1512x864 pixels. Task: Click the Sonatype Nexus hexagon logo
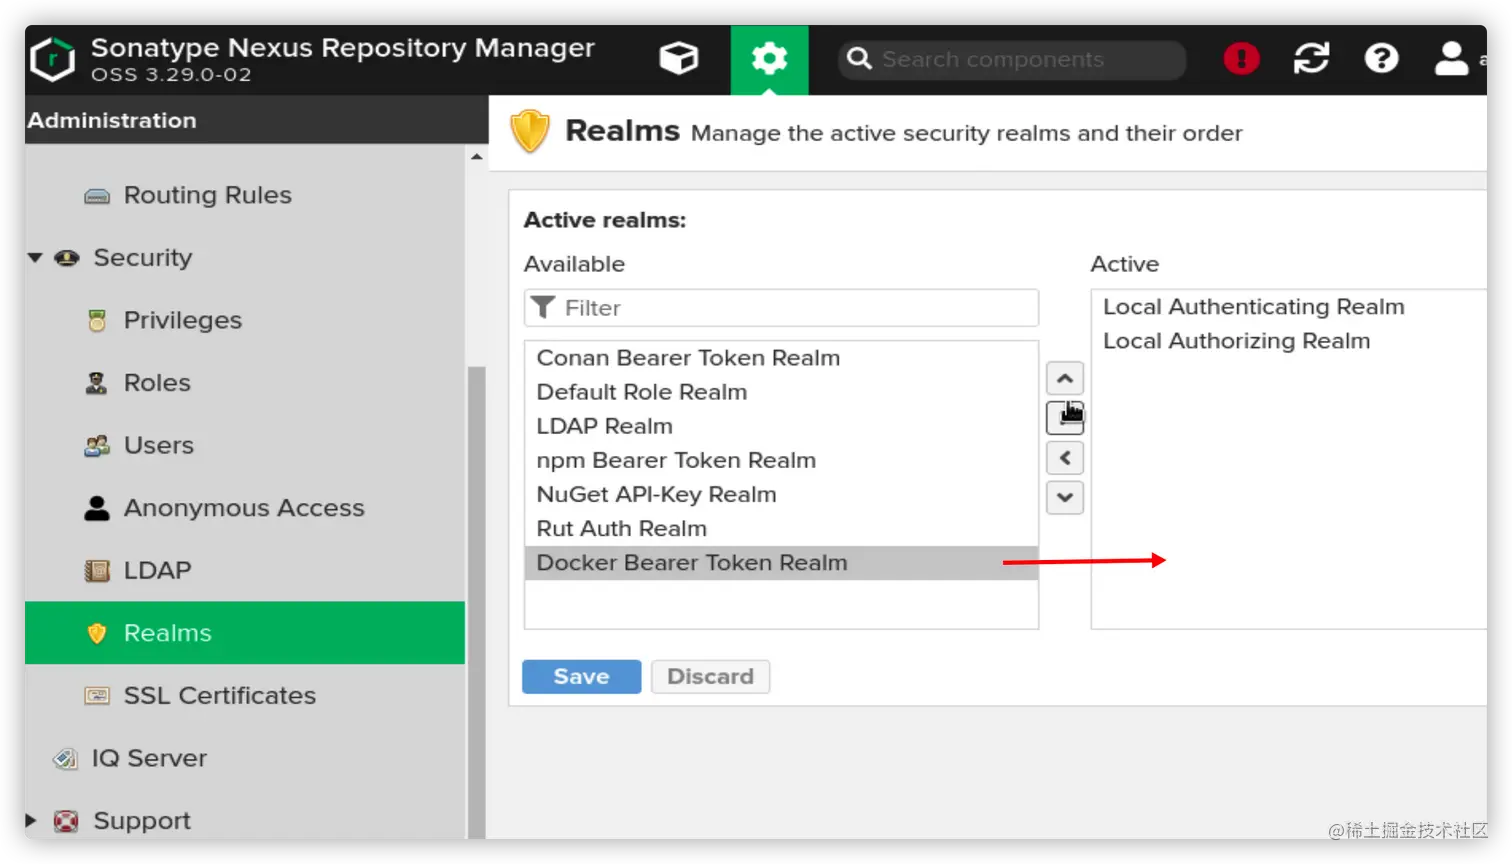pos(53,59)
